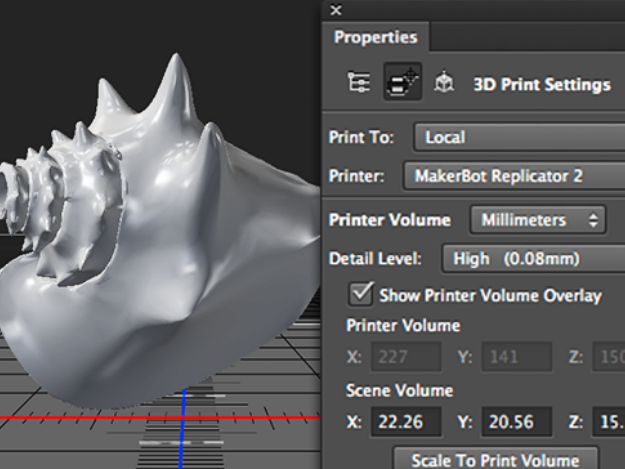Click the Printer Volume Z field

pos(609,357)
